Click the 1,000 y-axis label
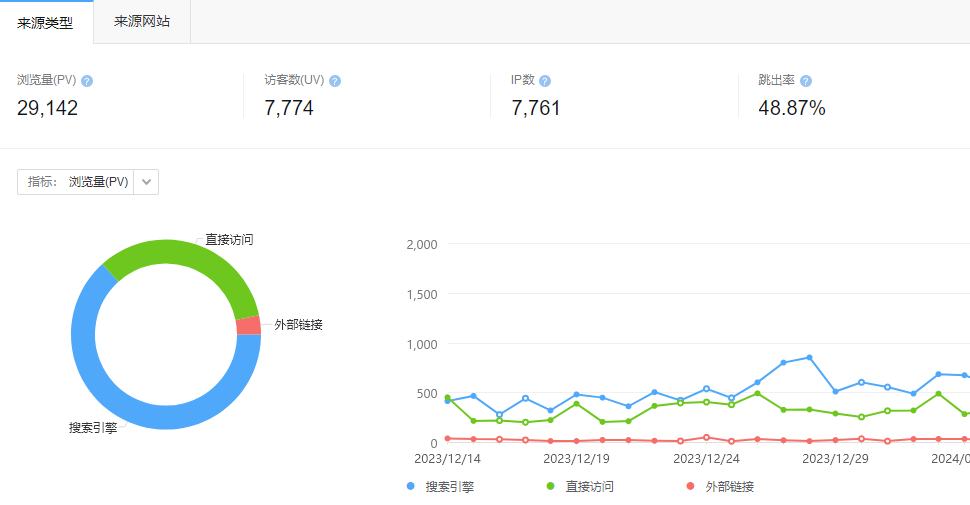Image resolution: width=970 pixels, height=505 pixels. point(422,344)
